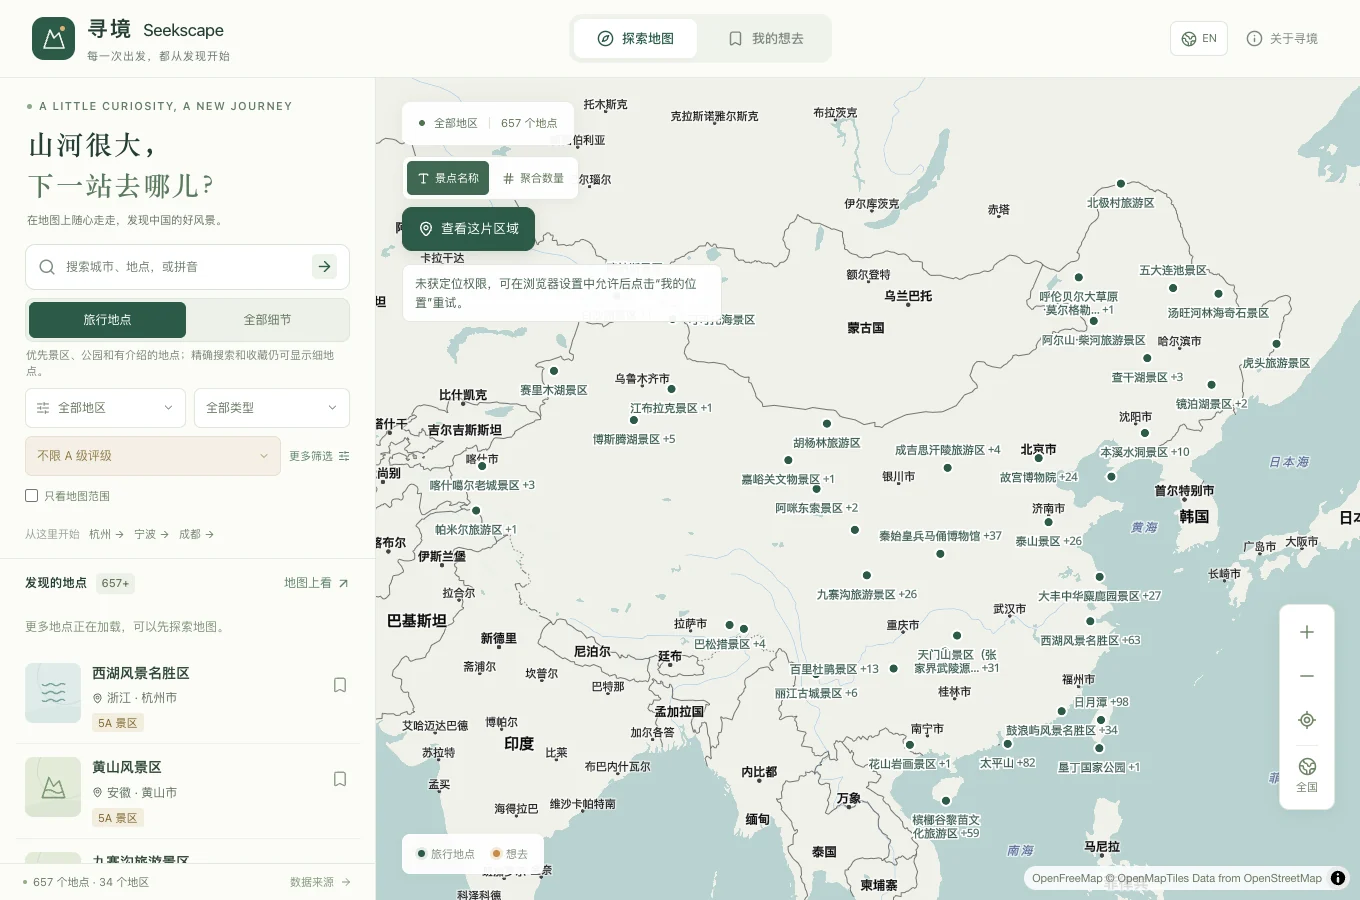Expand the 全部类型 dropdown
Viewport: 1360px width, 900px height.
271,408
